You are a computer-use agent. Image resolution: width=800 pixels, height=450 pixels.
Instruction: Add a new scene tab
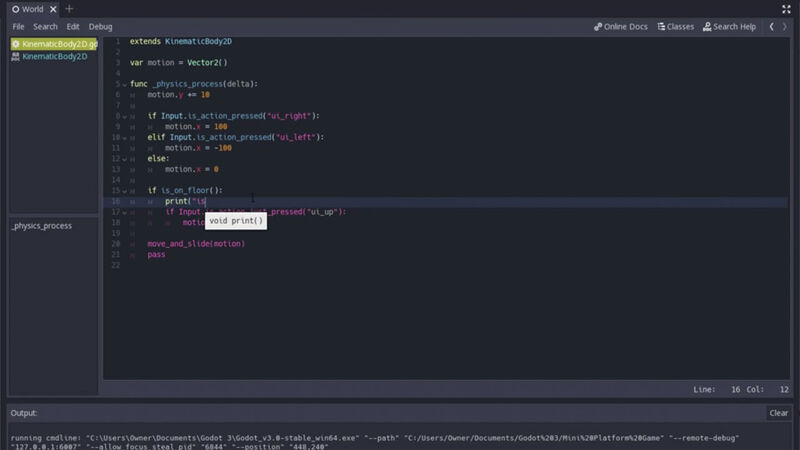tap(69, 9)
